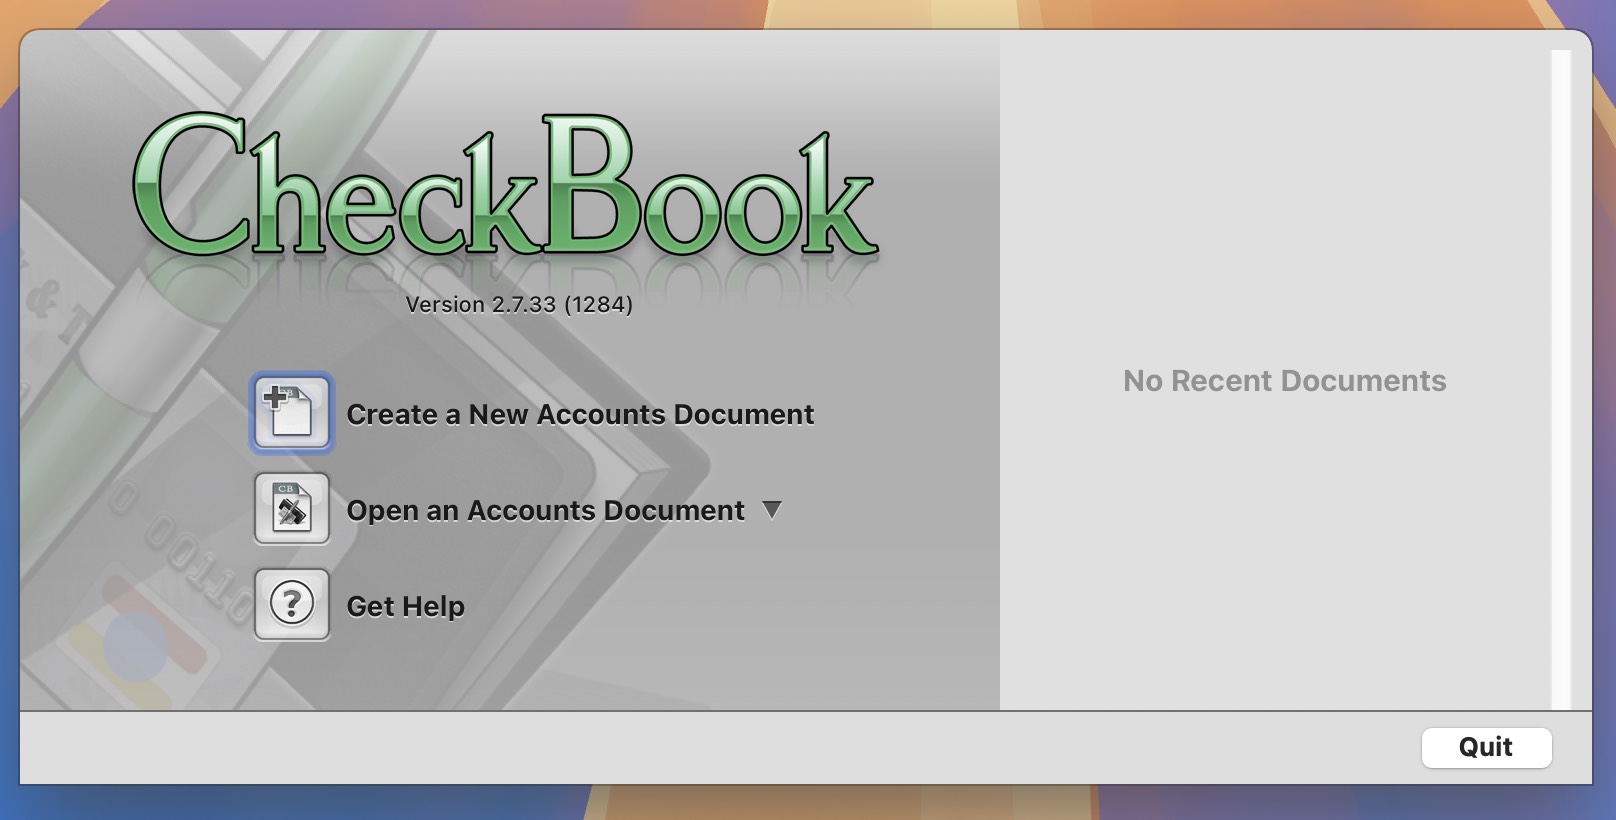1616x820 pixels.
Task: Select 'Create a New Accounts Document' label
Action: click(580, 414)
